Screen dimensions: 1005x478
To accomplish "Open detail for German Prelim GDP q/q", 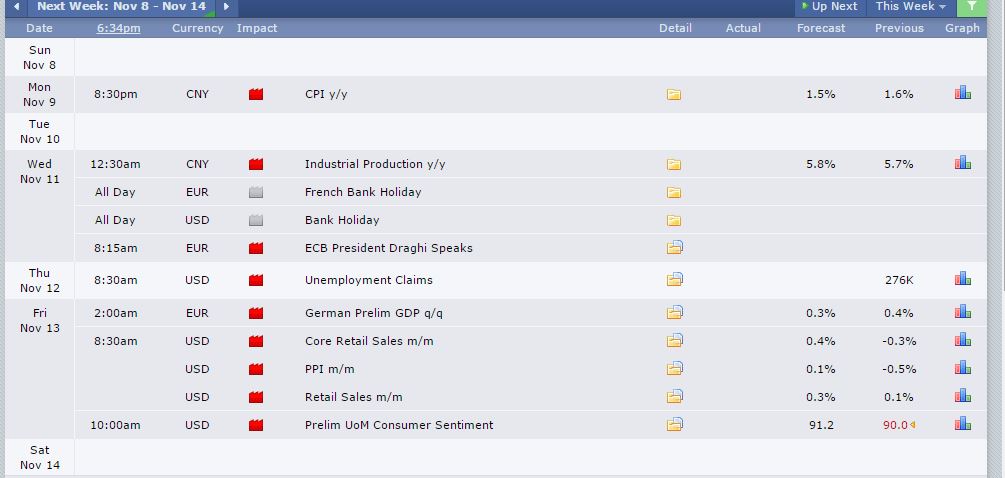I will (674, 313).
